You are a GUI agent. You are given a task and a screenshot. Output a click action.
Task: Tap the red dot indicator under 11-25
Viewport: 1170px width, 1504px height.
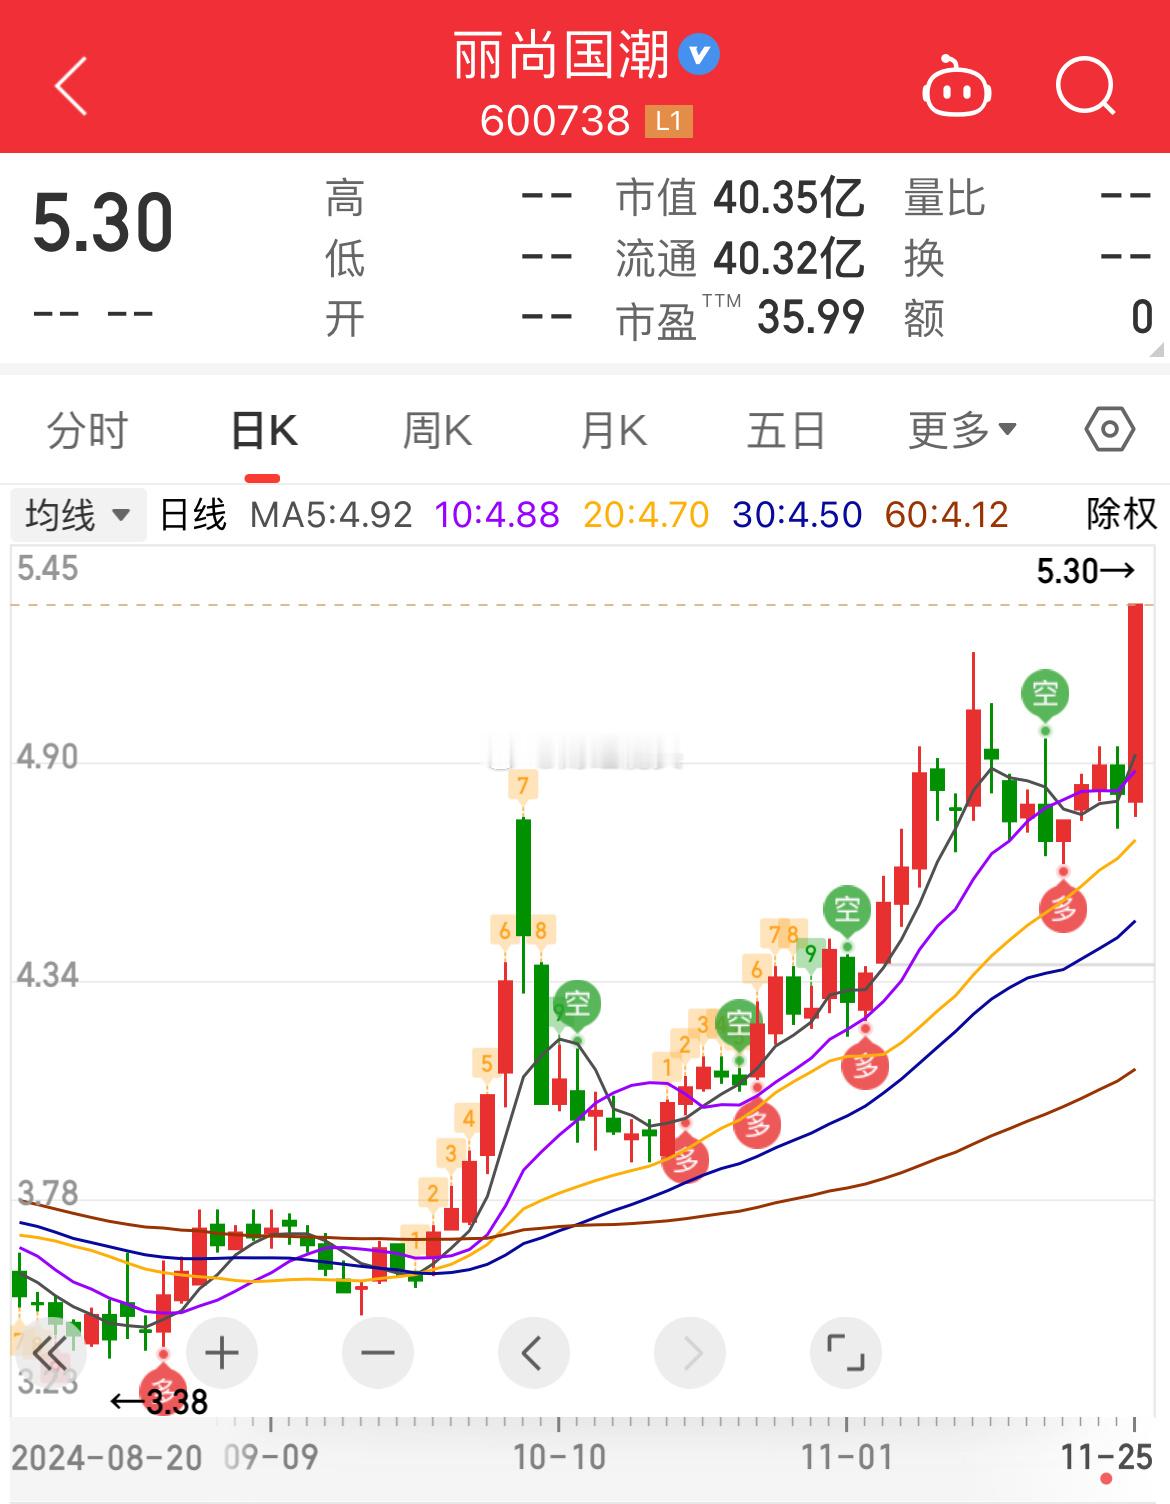click(1106, 1479)
